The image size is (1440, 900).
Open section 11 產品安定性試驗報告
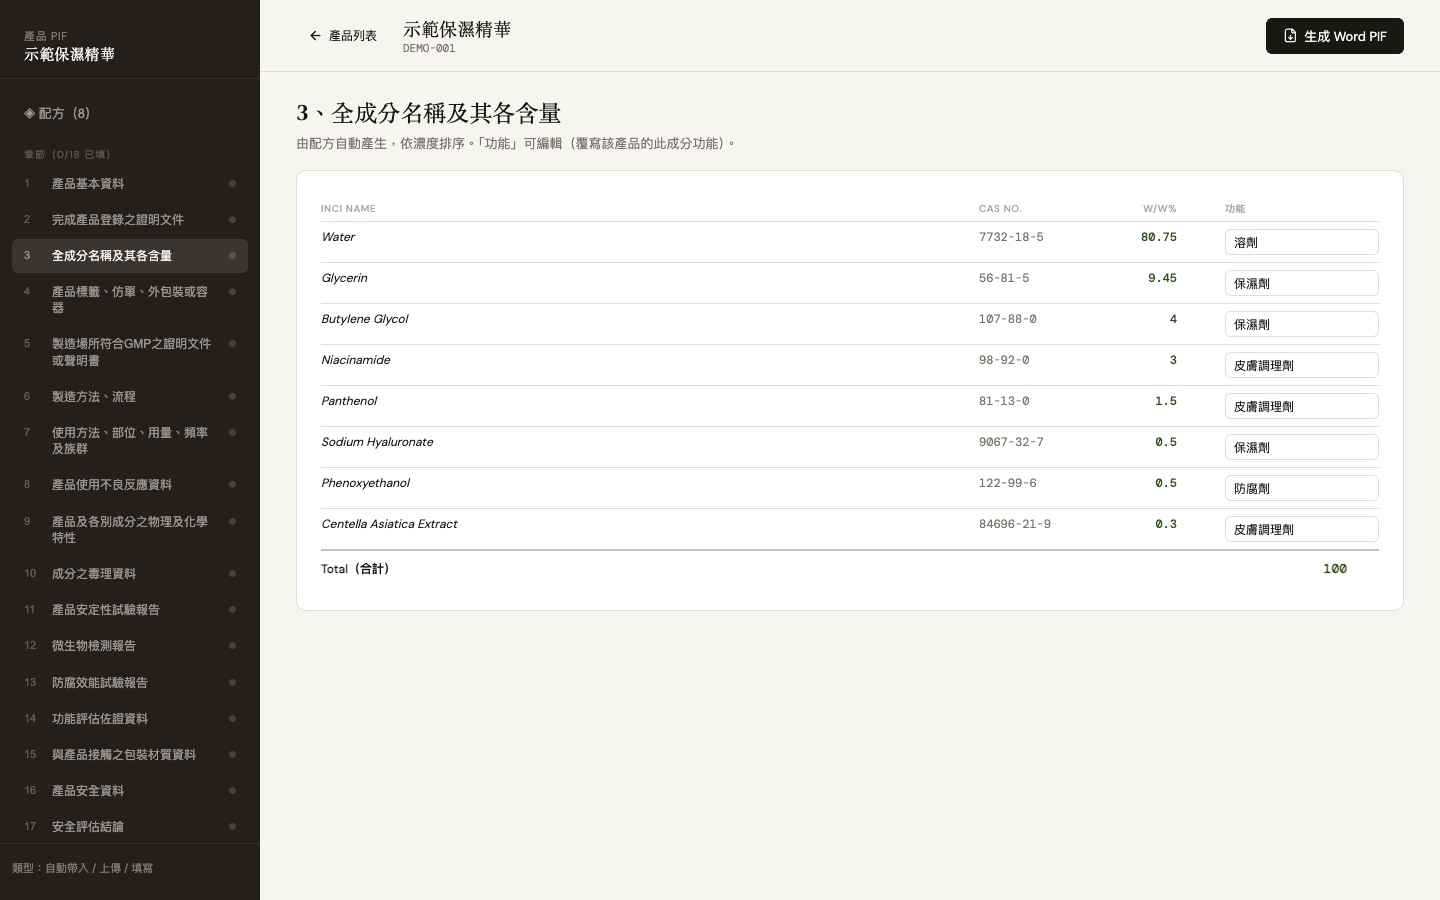(x=130, y=610)
